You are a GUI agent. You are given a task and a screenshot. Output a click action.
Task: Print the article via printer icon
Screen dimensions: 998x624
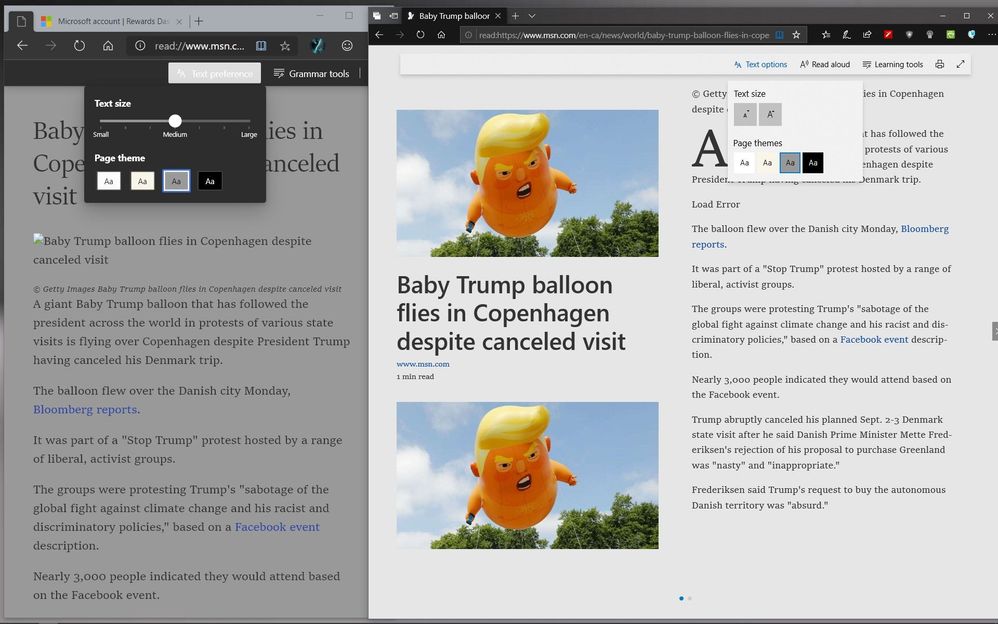point(939,64)
